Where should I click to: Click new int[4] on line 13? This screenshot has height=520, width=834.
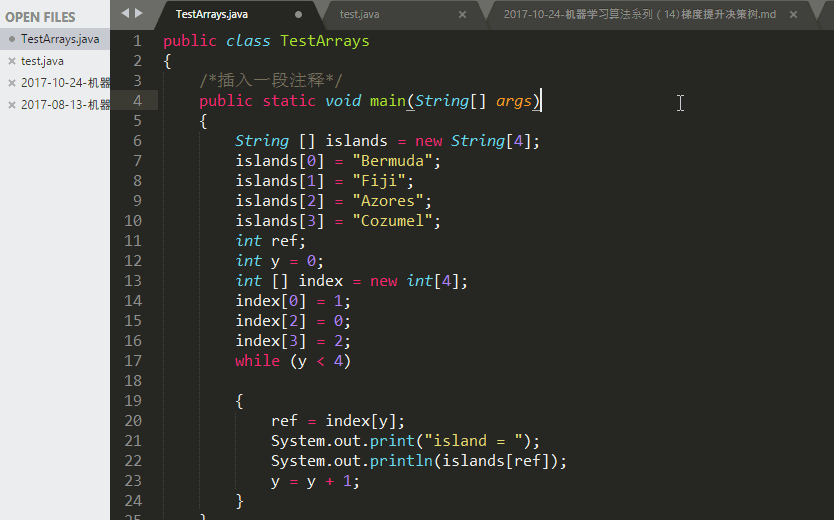[414, 281]
